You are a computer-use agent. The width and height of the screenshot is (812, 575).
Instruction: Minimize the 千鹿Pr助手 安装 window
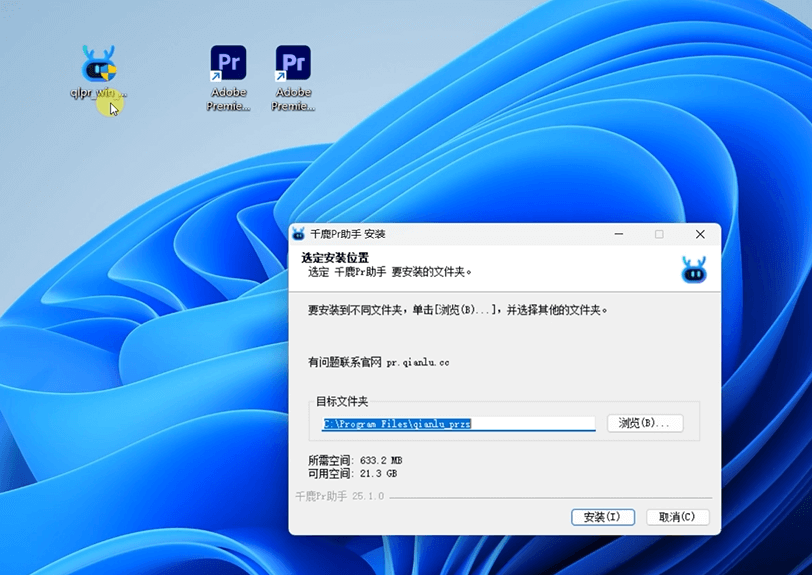pyautogui.click(x=619, y=234)
